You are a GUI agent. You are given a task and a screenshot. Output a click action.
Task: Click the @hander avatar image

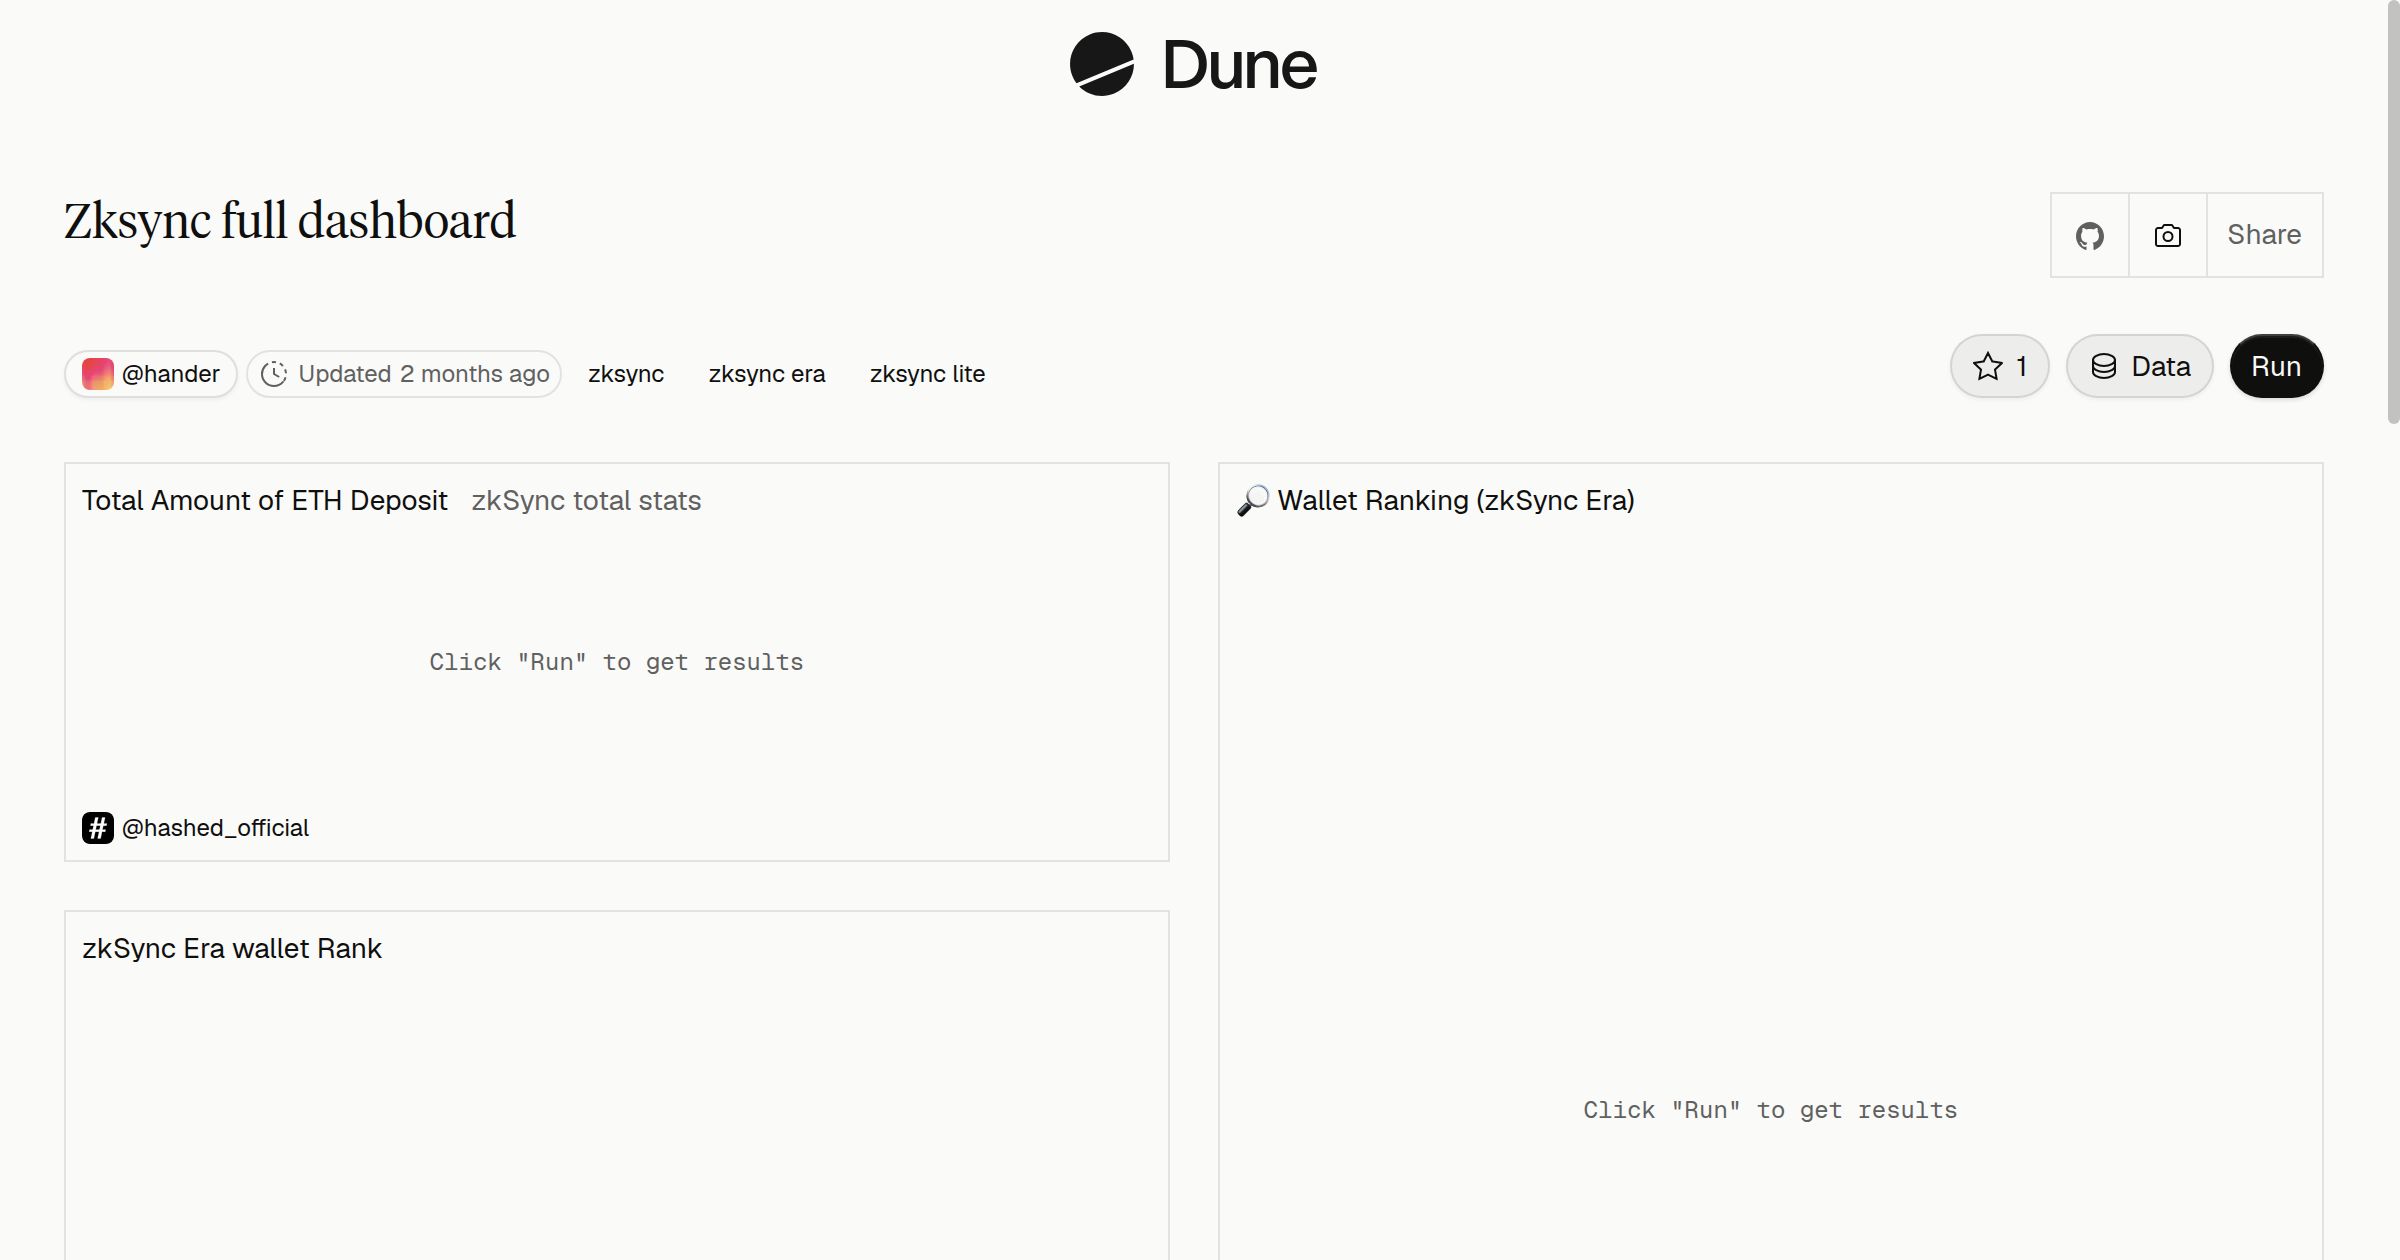(97, 374)
